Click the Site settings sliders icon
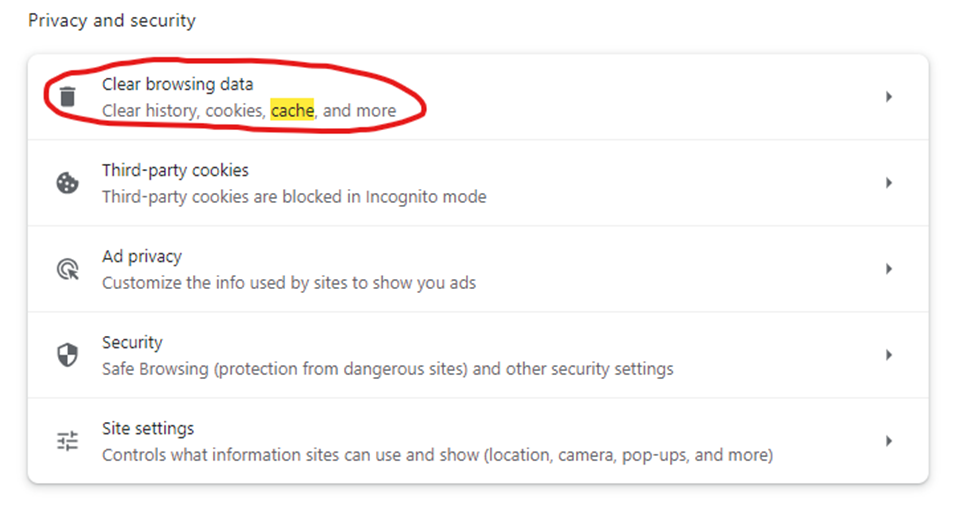 67,441
